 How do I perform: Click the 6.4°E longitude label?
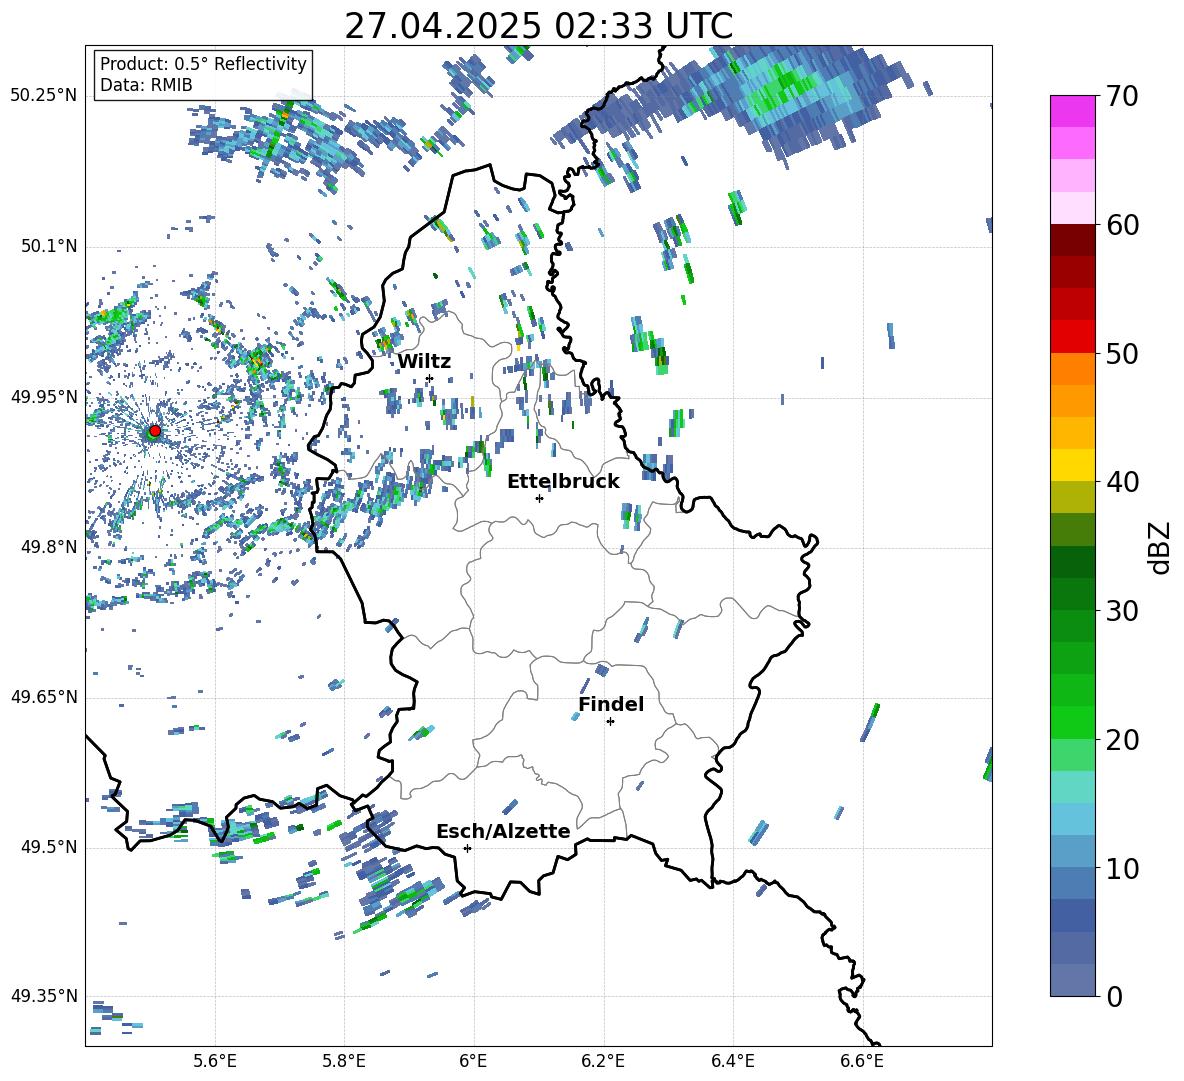[x=733, y=1061]
